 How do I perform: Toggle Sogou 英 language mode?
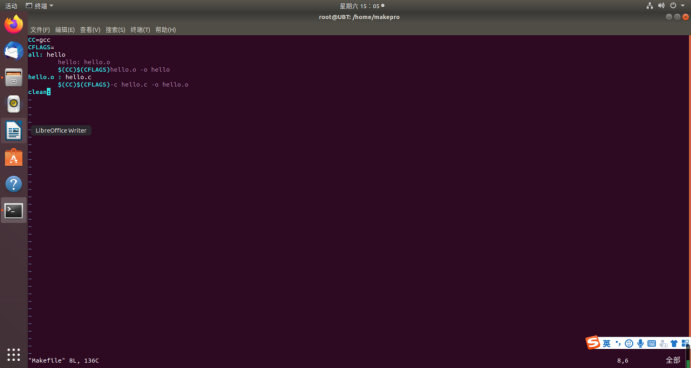pos(607,343)
